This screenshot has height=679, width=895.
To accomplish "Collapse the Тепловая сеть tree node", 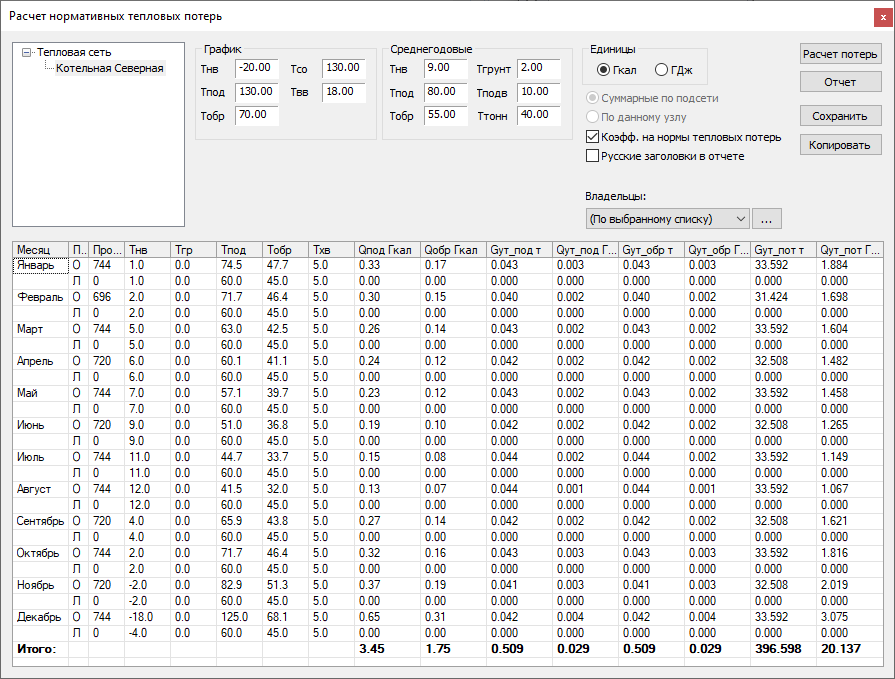I will [x=26, y=52].
